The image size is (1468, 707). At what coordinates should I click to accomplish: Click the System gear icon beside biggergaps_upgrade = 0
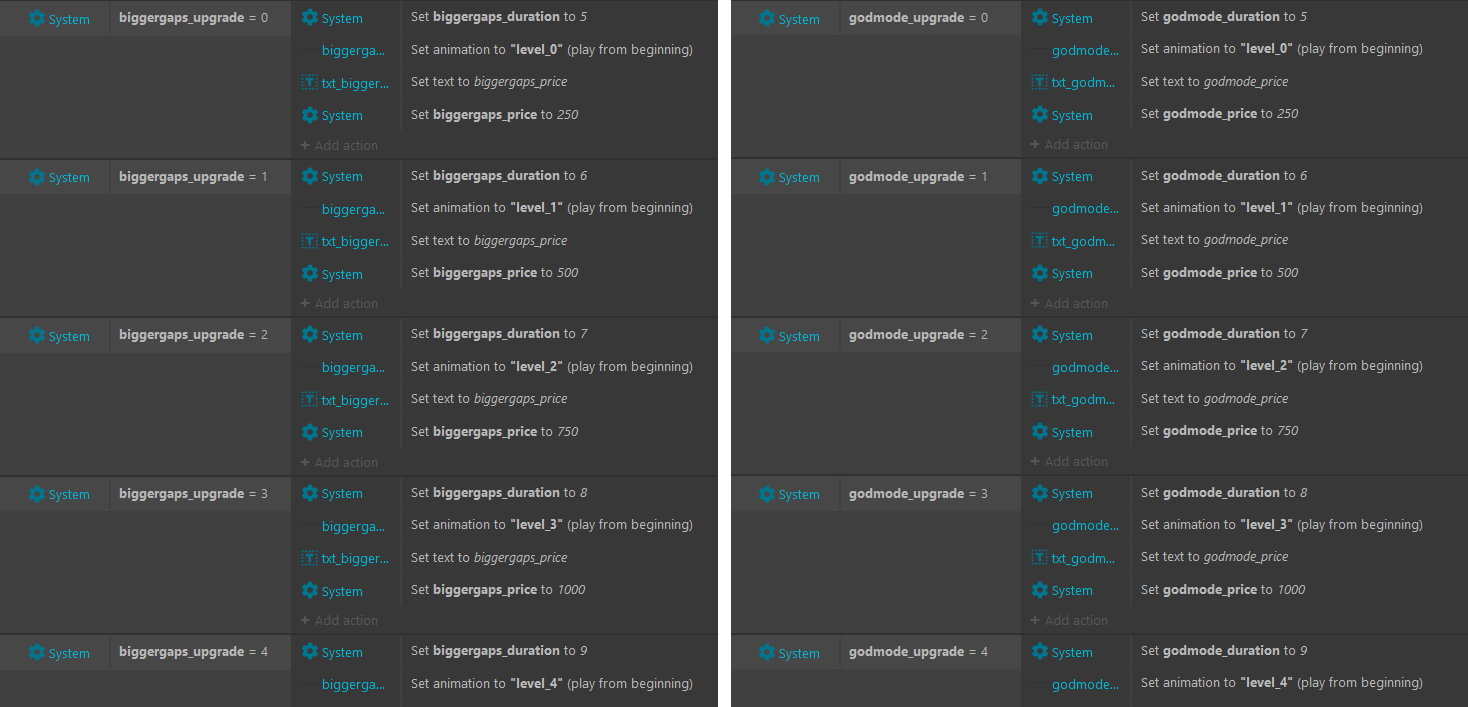pos(37,19)
